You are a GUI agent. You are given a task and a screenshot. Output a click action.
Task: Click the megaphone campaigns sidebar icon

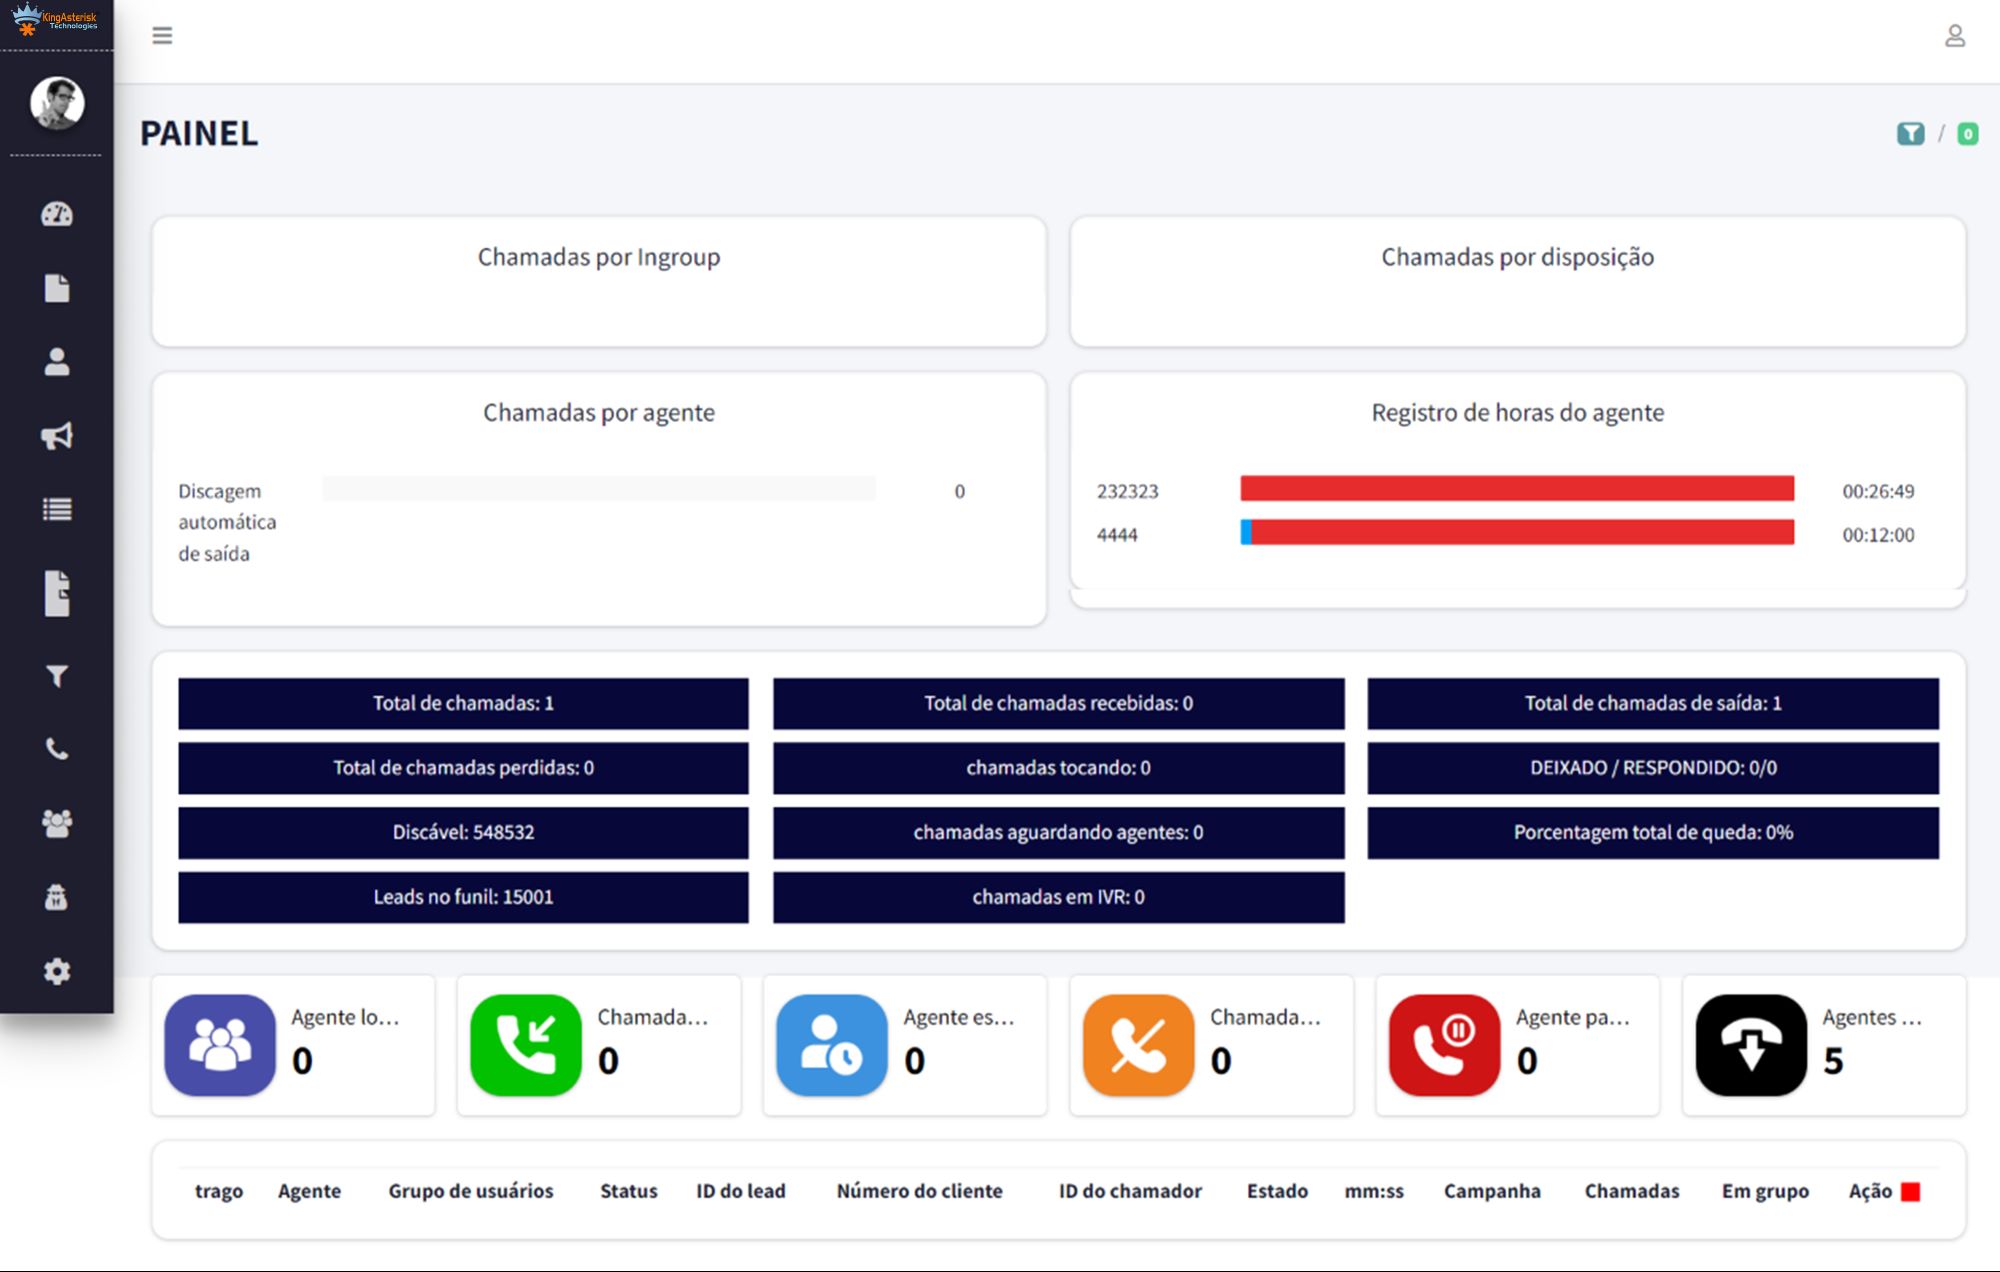[57, 436]
